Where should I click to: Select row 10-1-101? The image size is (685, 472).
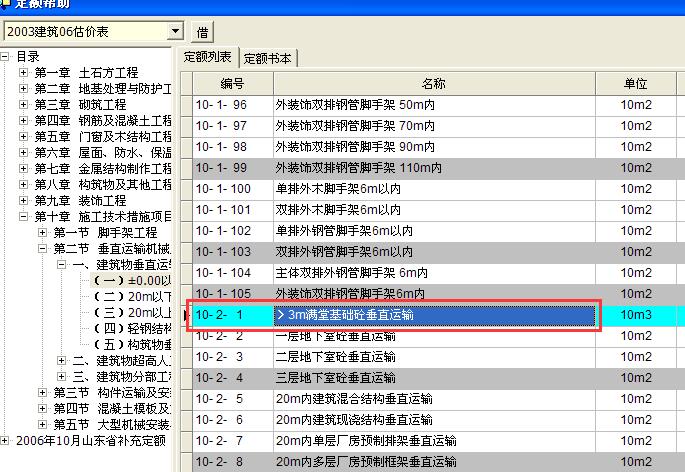click(435, 210)
